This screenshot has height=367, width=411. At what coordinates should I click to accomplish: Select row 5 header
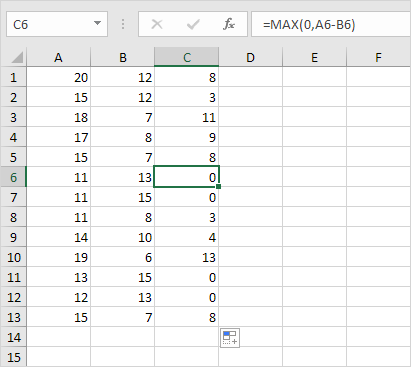point(13,157)
